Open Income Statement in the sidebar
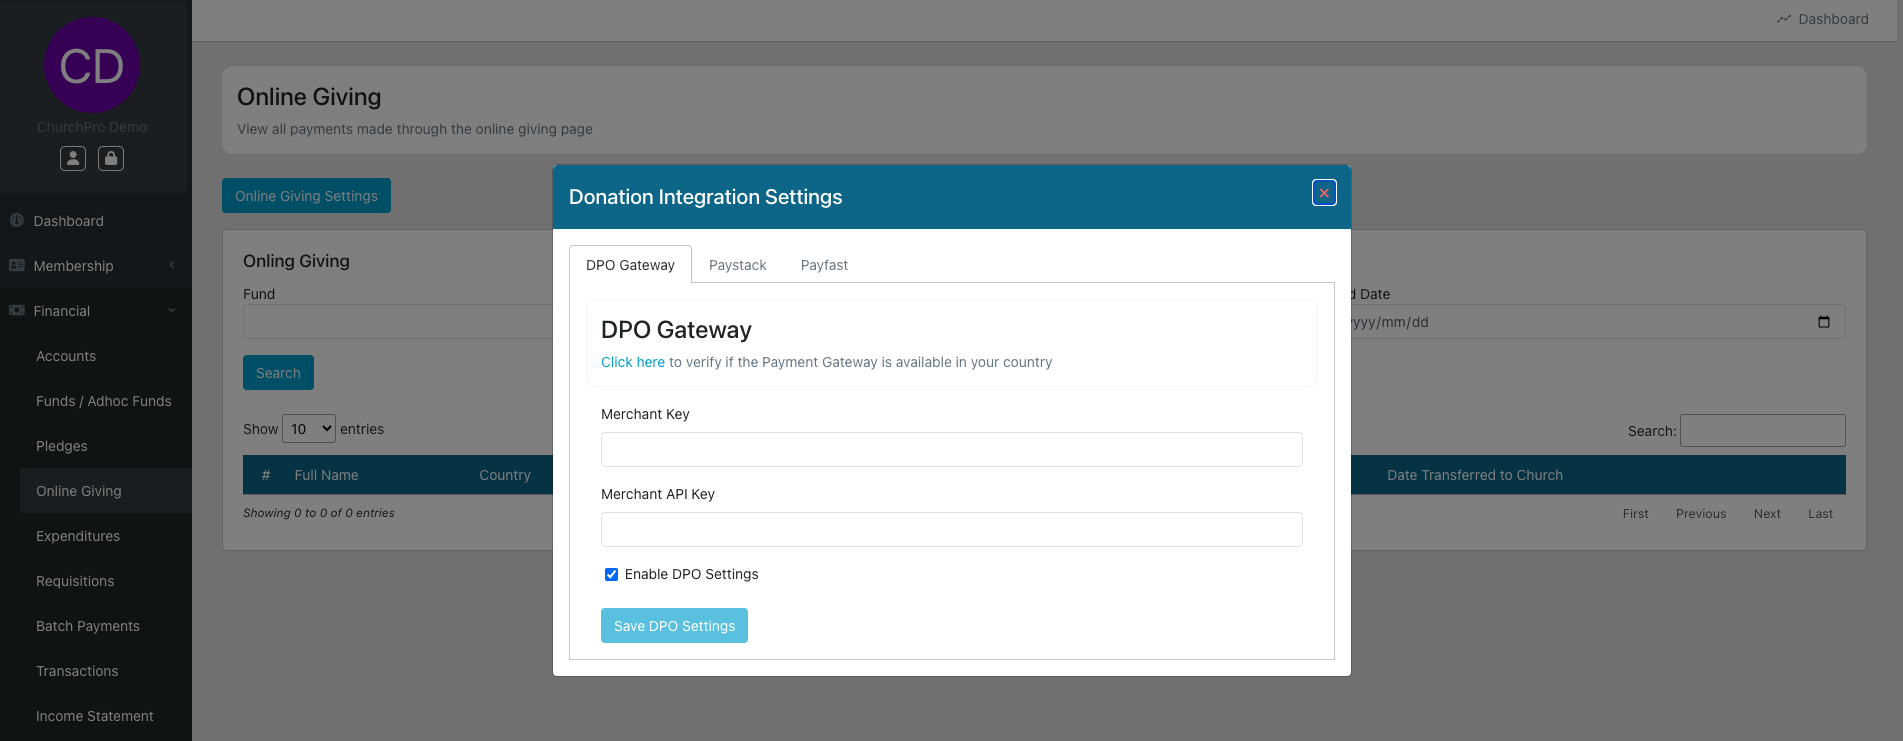The height and width of the screenshot is (741, 1903). click(95, 716)
